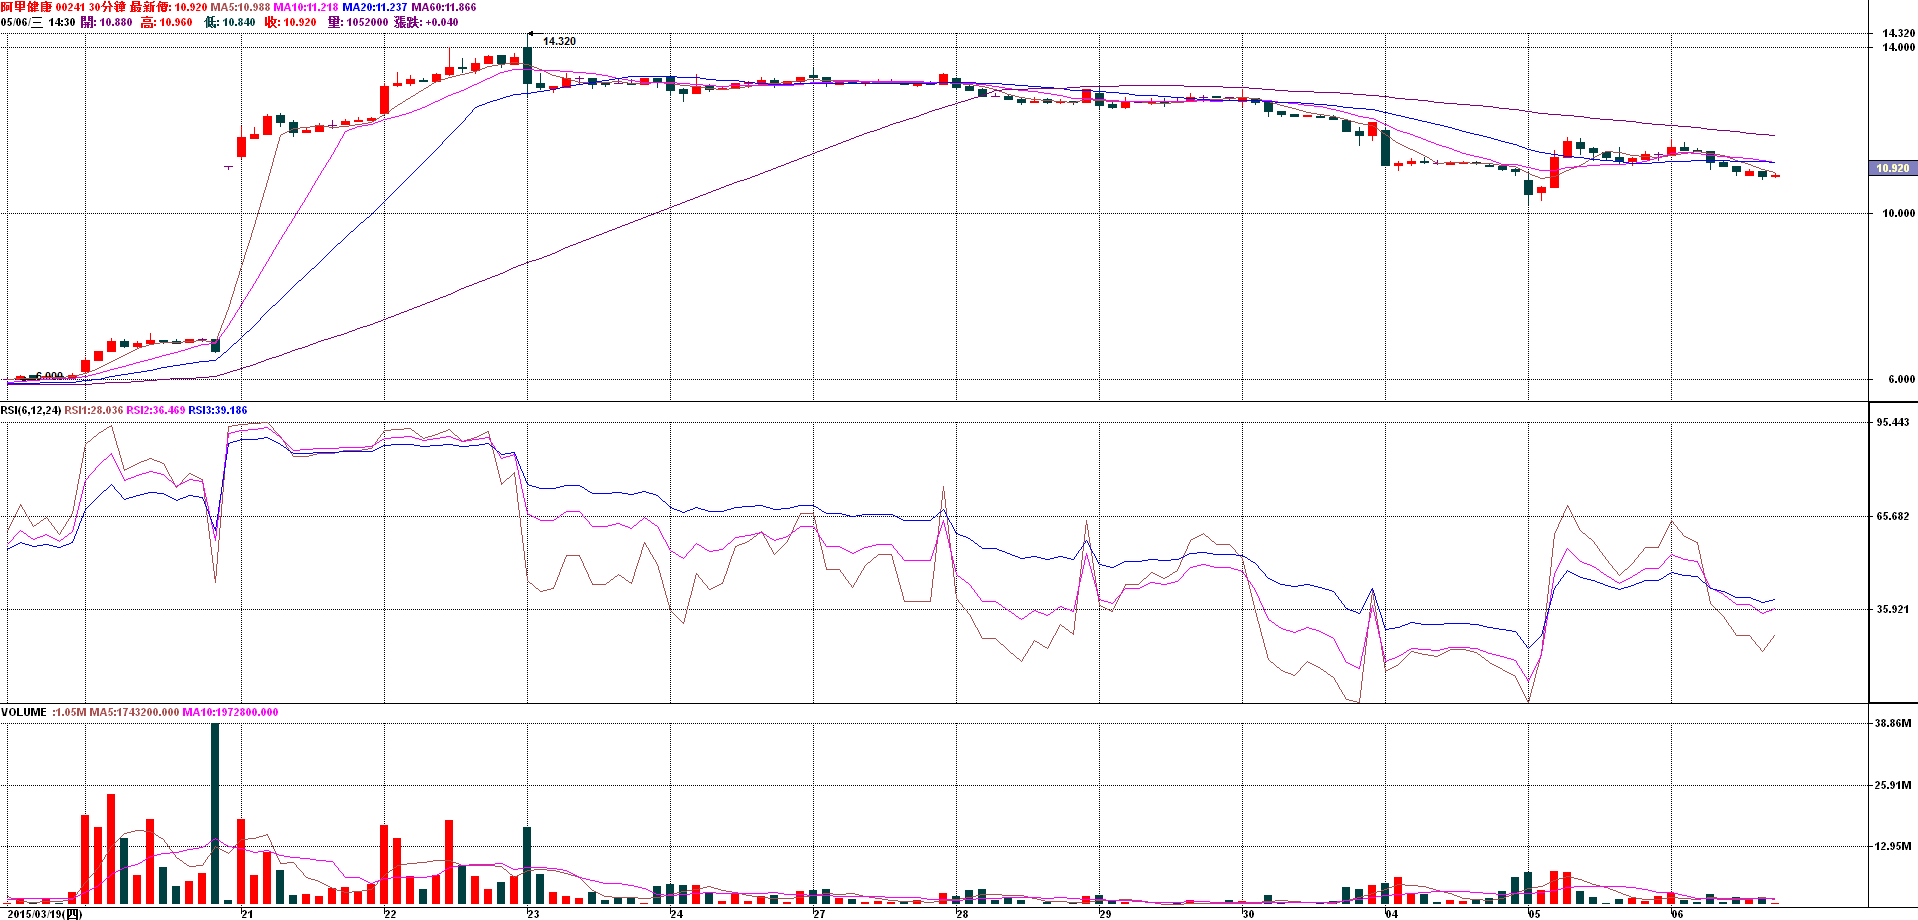Click the 阿里健康 00241 stock title
Screen dimensions: 1918x920
(42, 7)
